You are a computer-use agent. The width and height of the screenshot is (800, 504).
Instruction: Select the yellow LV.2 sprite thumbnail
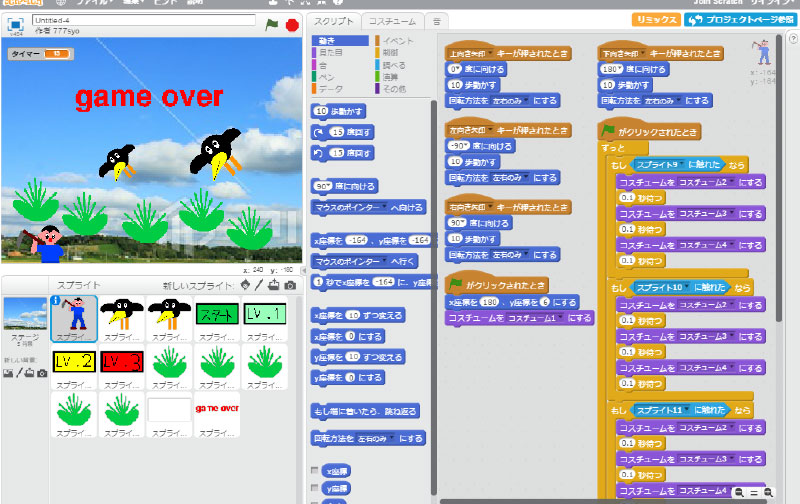[74, 367]
